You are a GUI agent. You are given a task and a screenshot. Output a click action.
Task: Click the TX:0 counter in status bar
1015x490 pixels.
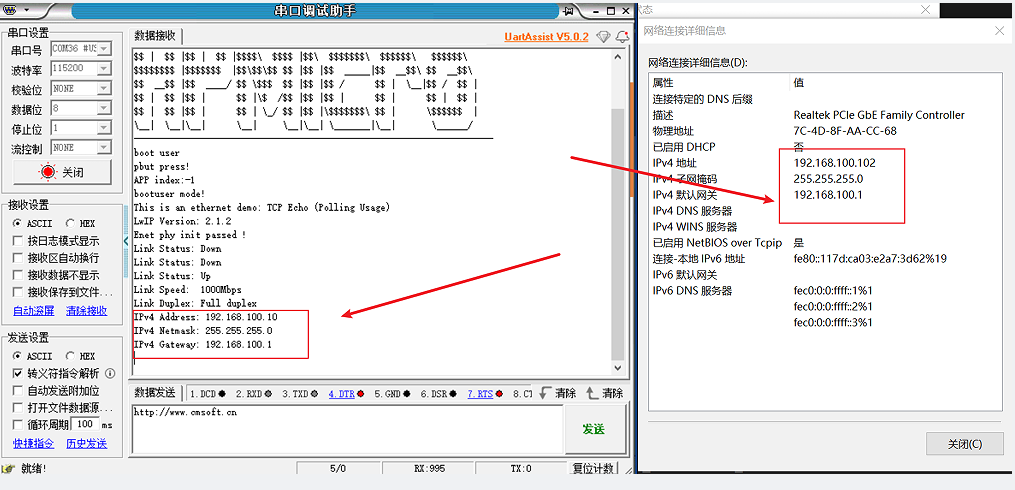pos(521,469)
